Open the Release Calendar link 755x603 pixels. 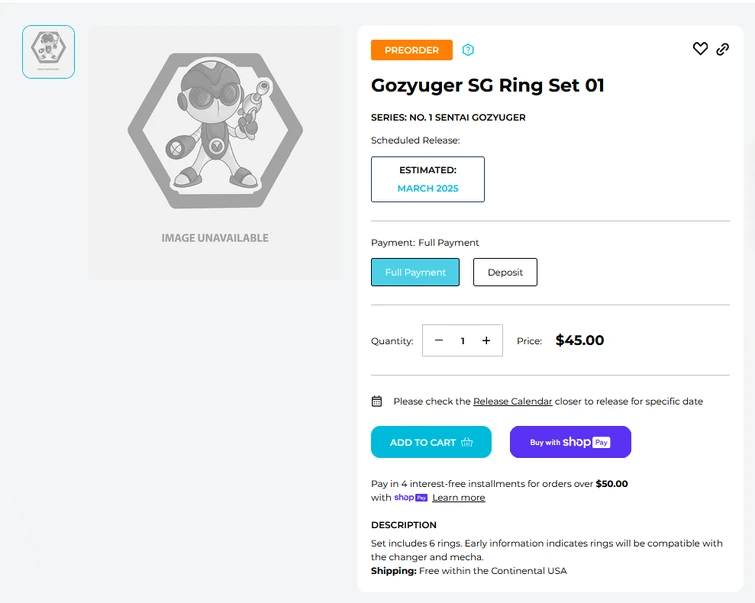[512, 401]
